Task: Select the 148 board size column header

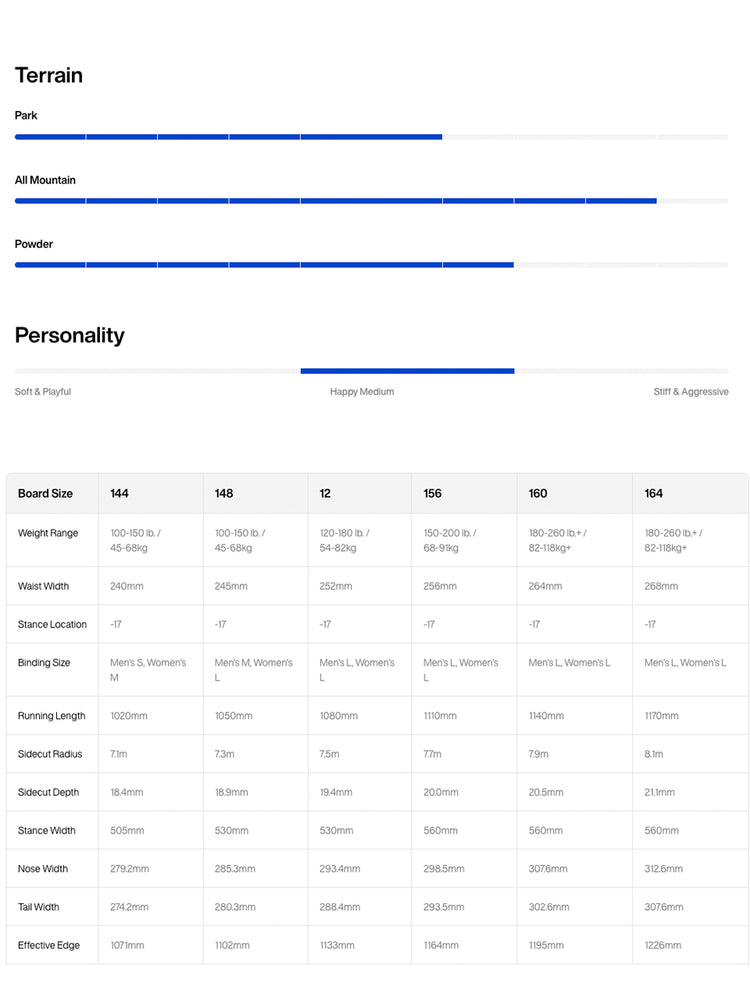Action: tap(224, 494)
